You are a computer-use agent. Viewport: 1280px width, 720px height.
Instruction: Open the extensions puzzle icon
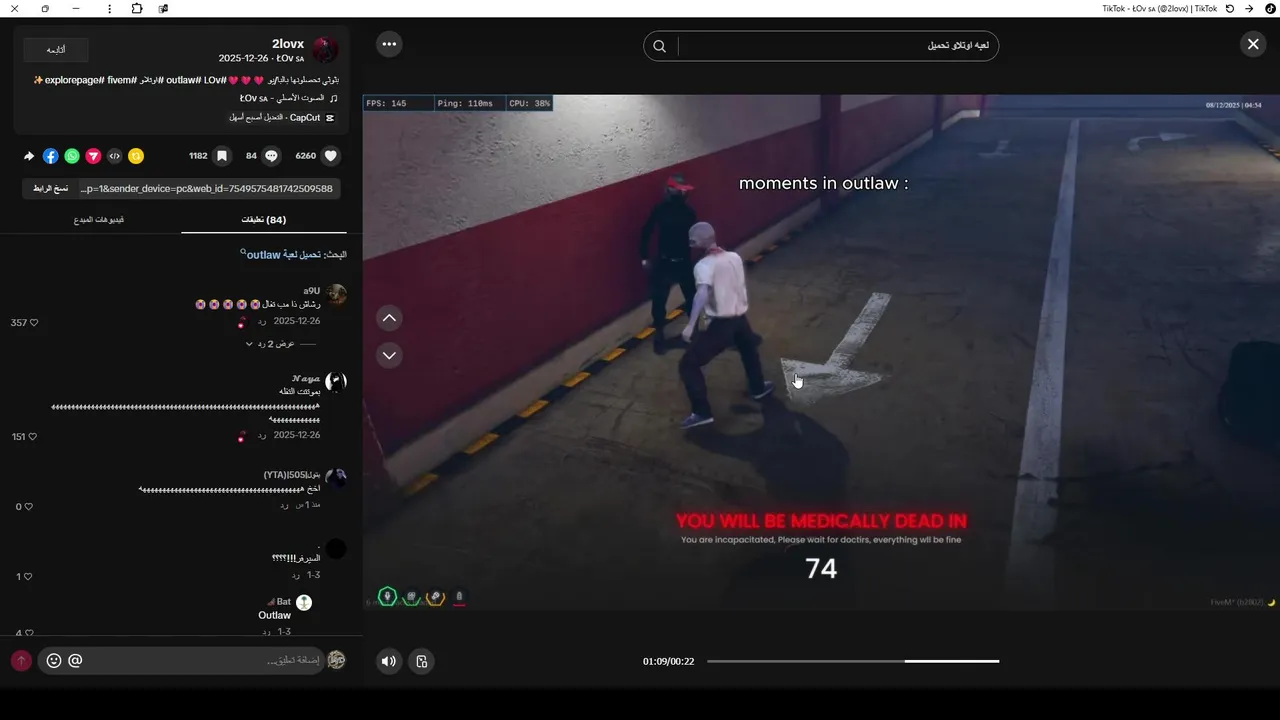click(x=137, y=8)
